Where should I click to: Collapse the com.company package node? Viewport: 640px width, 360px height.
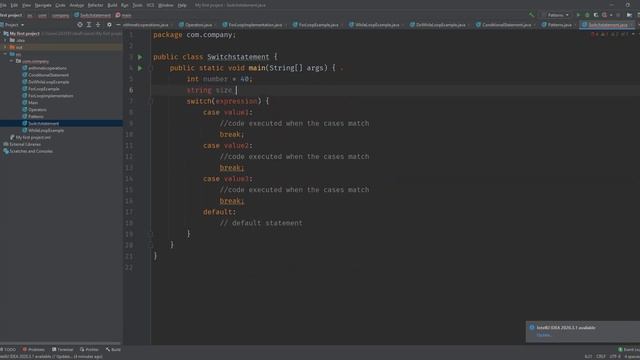11,61
